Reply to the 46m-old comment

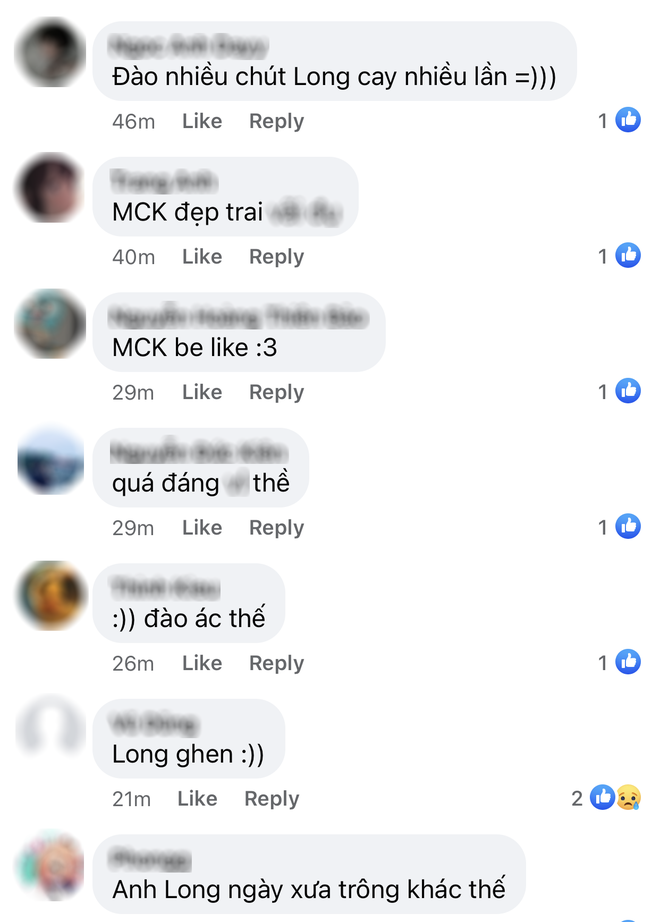(x=276, y=121)
